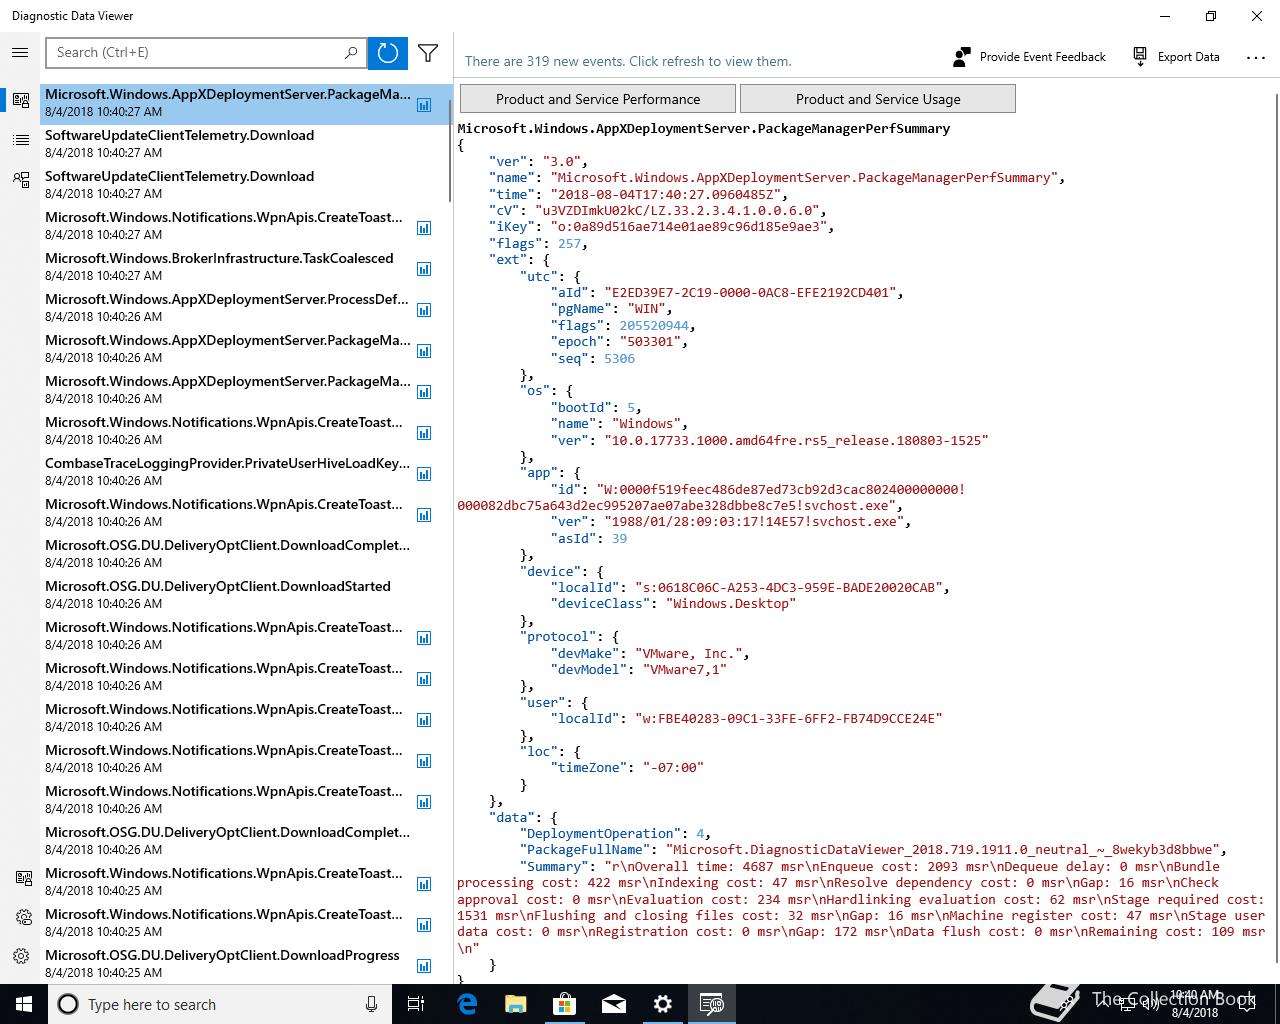The width and height of the screenshot is (1280, 1024).
Task: Open the list view sidebar icon
Action: click(x=20, y=140)
